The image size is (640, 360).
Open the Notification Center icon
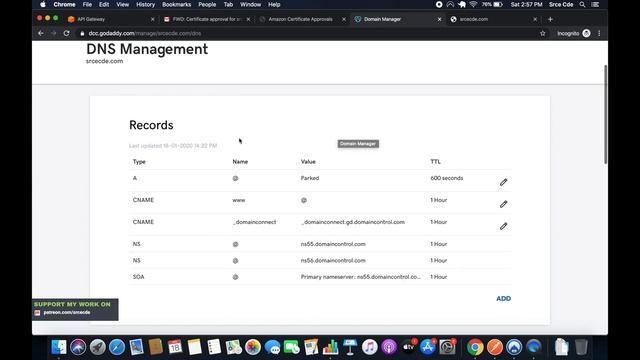[596, 4]
